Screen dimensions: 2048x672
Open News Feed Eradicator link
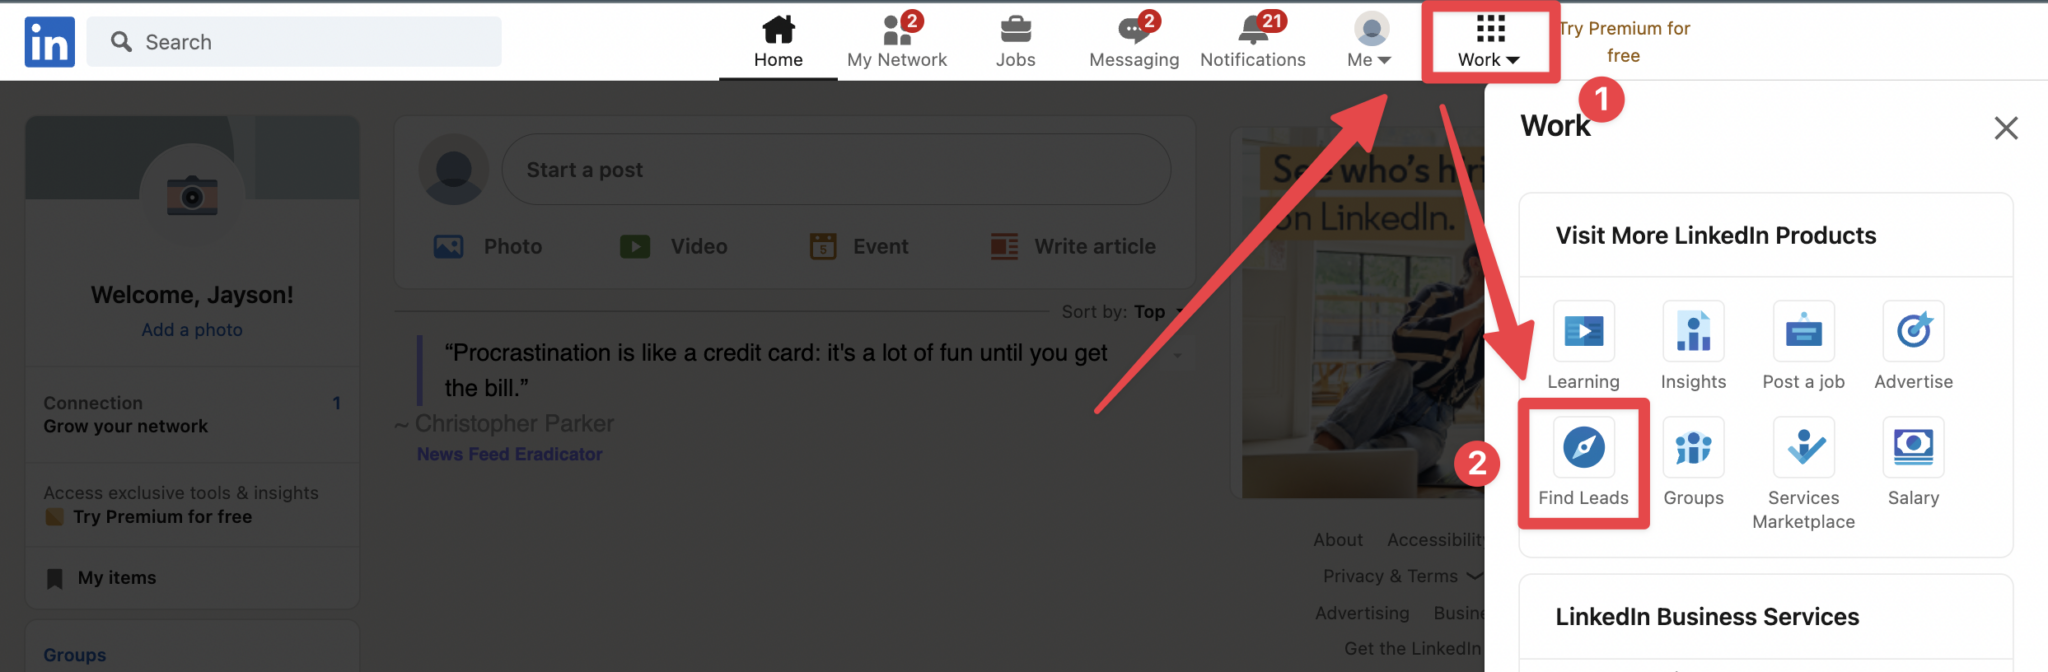tap(509, 454)
